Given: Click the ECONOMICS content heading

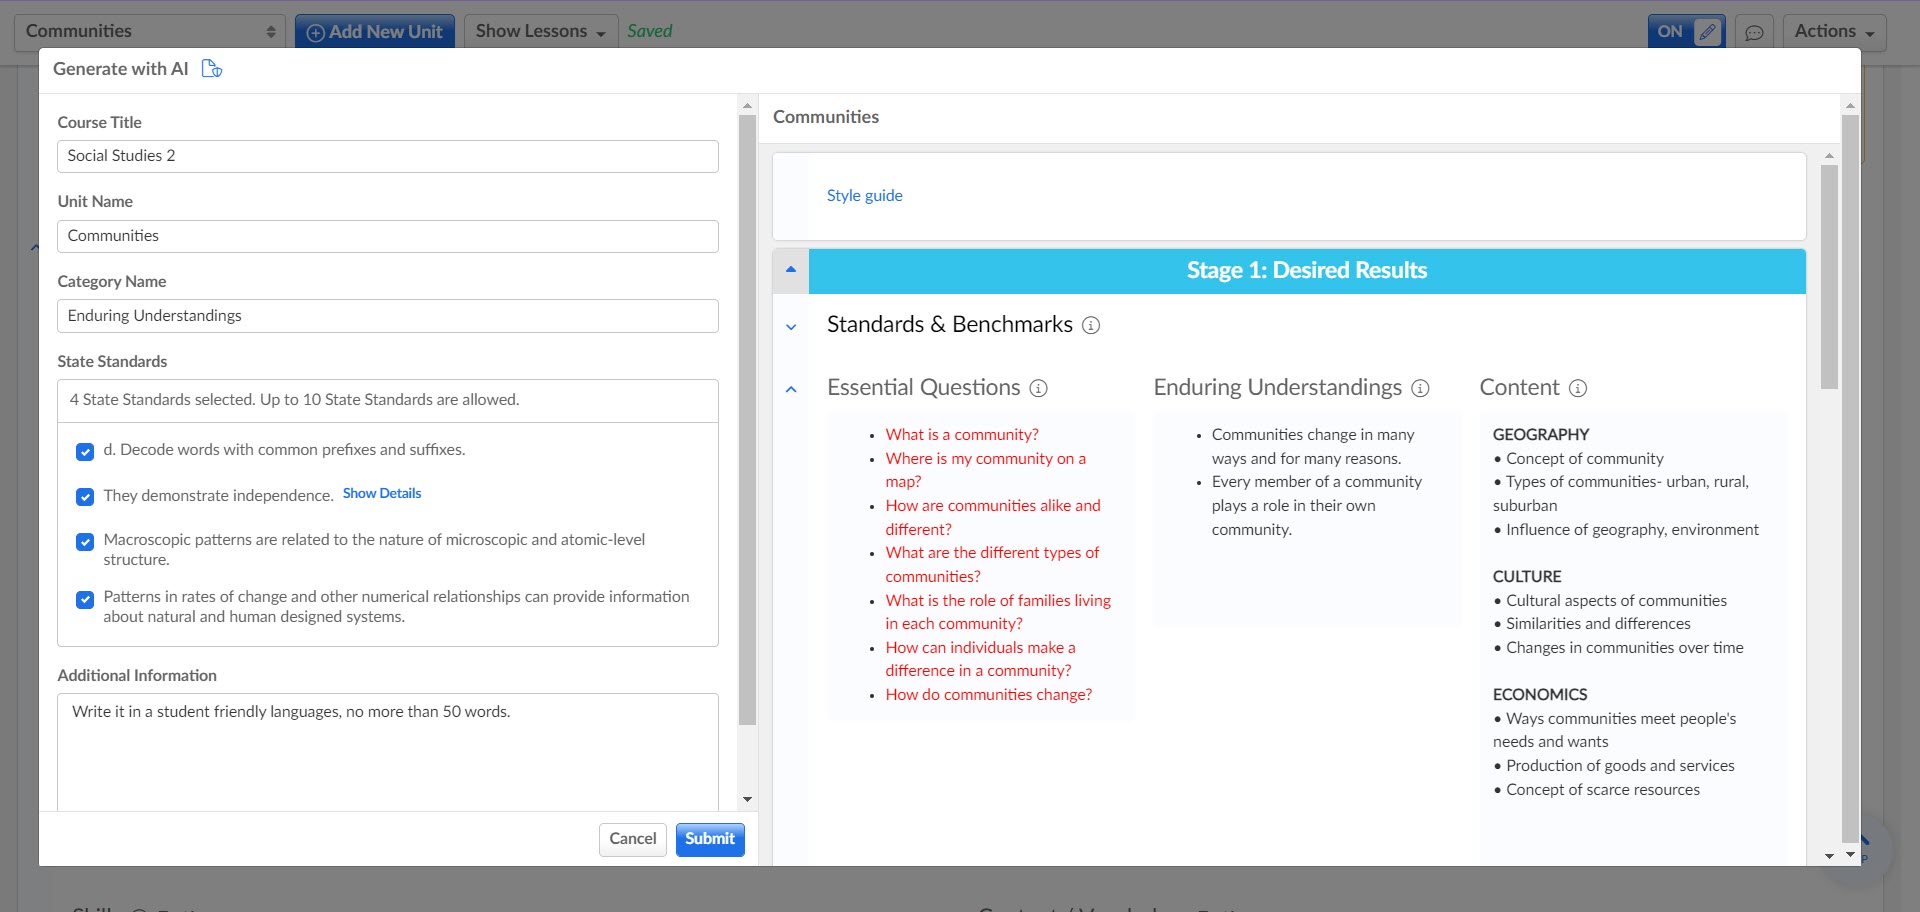Looking at the screenshot, I should 1540,695.
